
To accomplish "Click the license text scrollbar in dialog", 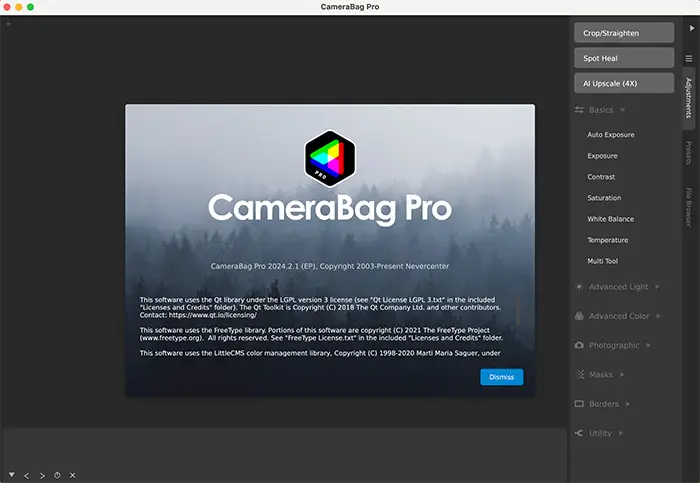I will [x=518, y=309].
